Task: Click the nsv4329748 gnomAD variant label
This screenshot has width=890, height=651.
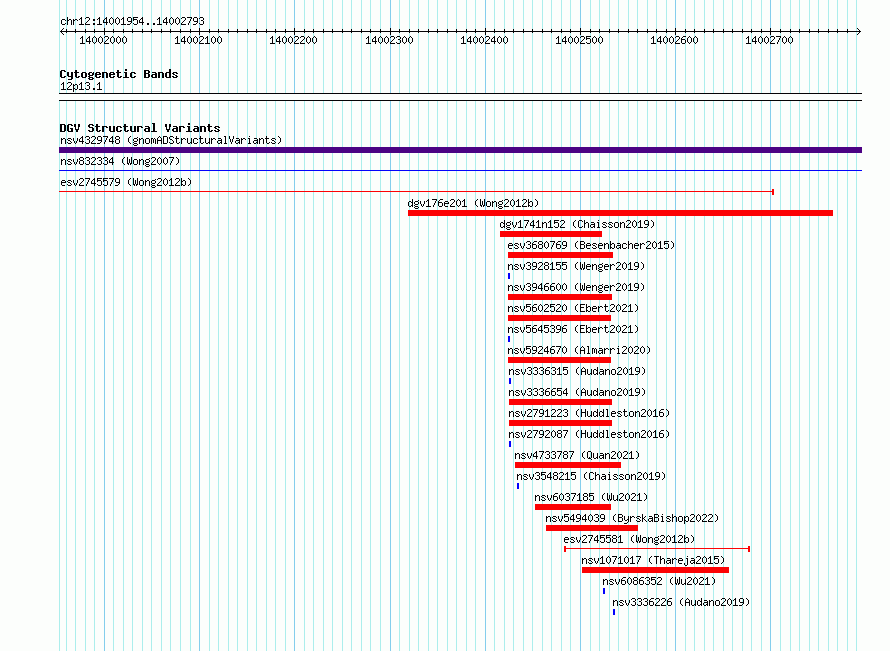Action: click(x=171, y=140)
